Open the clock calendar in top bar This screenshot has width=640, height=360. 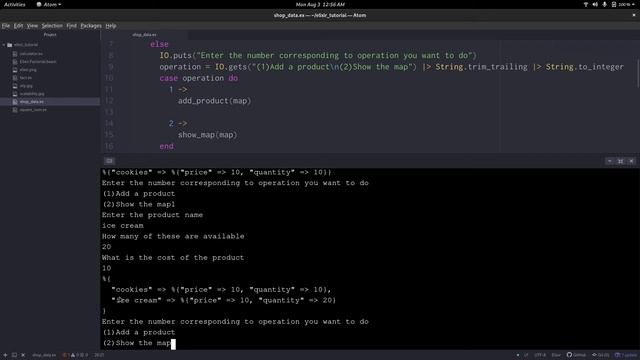coord(320,4)
